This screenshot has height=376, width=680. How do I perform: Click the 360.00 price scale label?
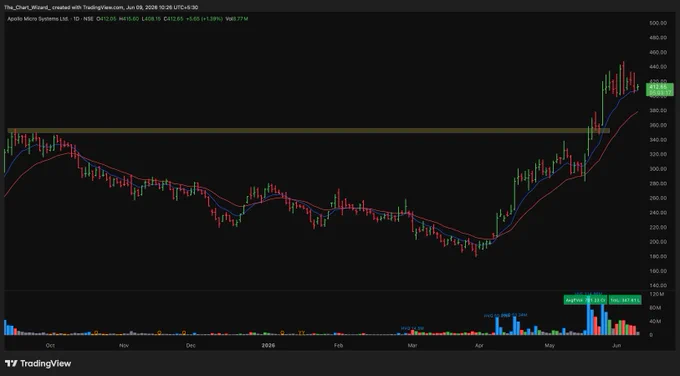coord(658,125)
